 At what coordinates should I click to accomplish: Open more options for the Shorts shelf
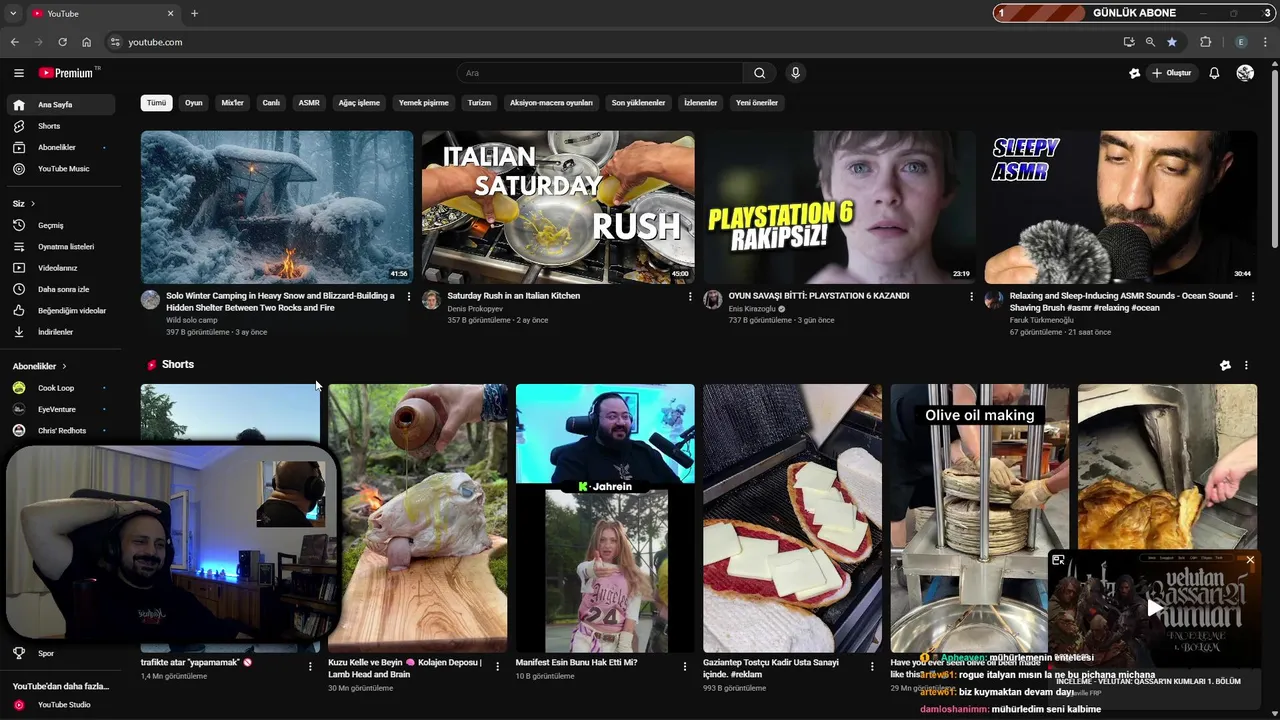click(1246, 365)
